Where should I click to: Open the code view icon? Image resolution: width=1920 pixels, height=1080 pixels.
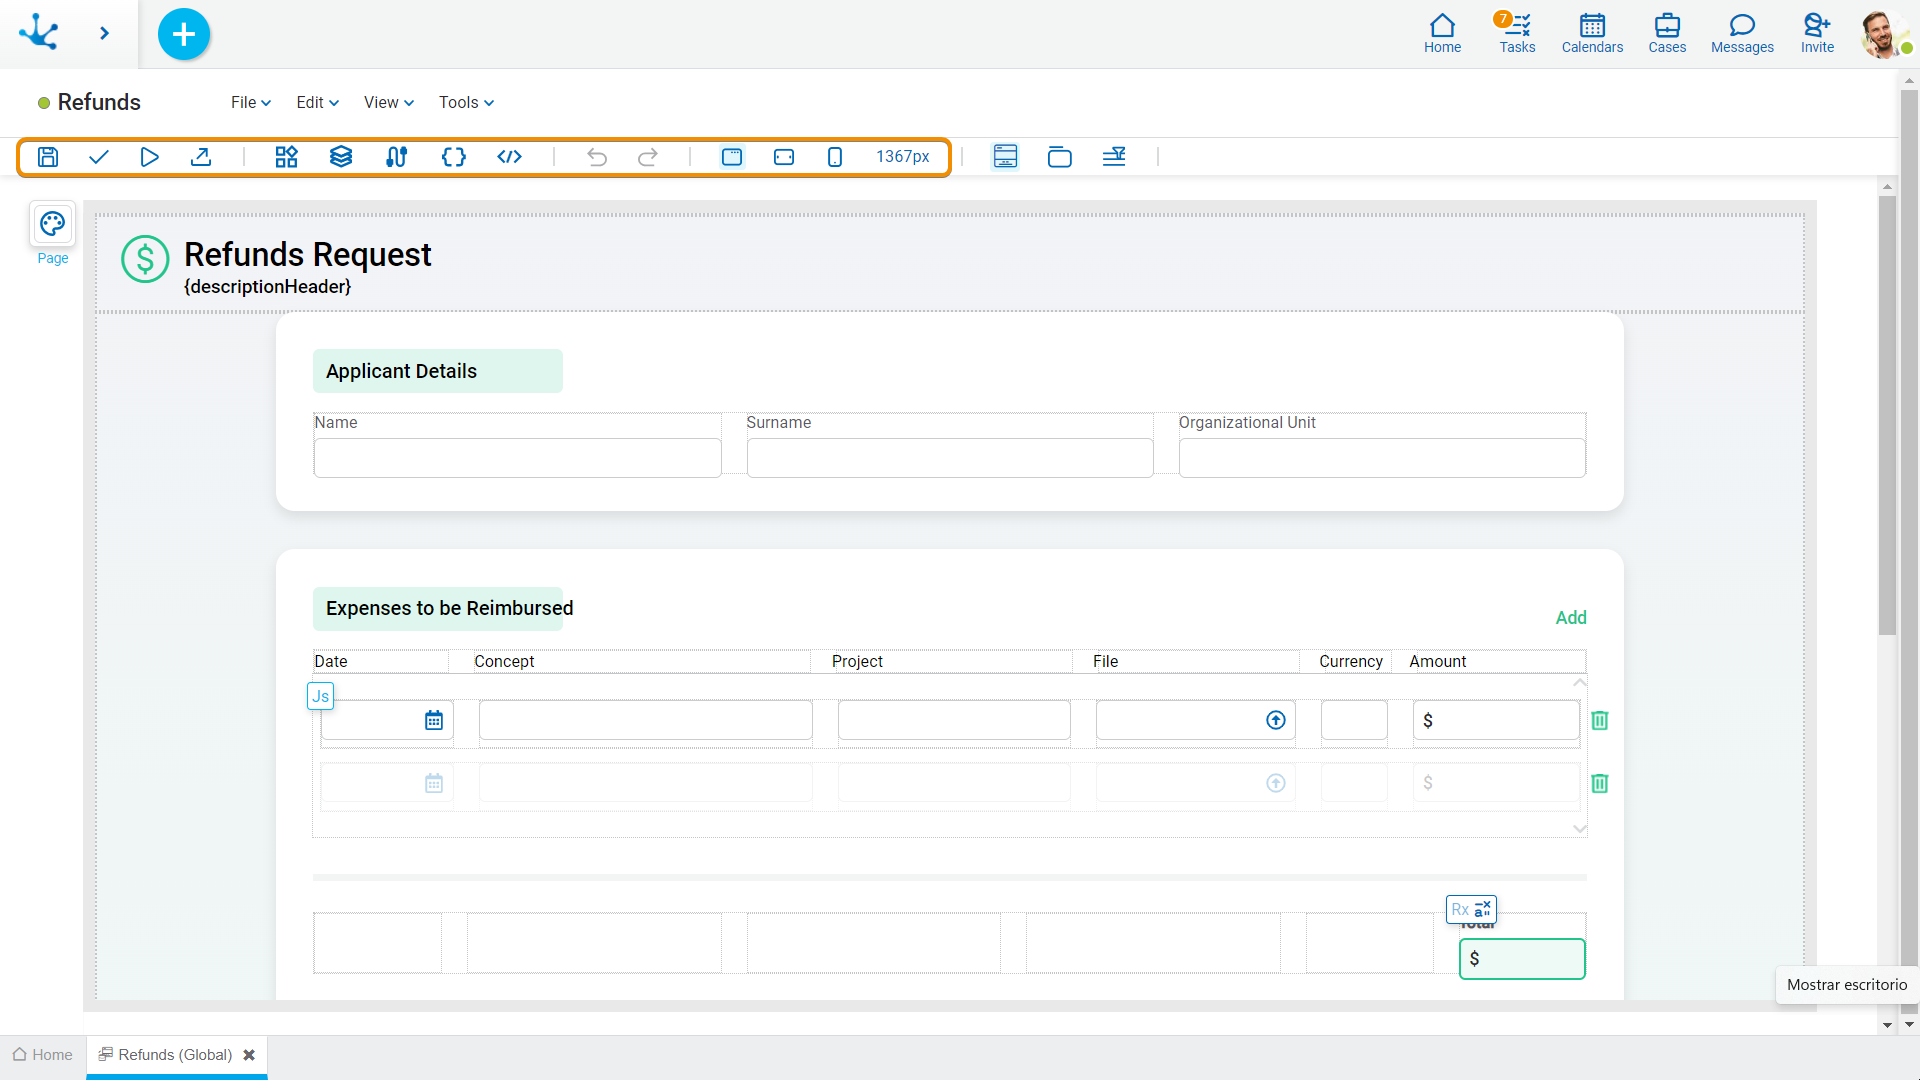(510, 157)
